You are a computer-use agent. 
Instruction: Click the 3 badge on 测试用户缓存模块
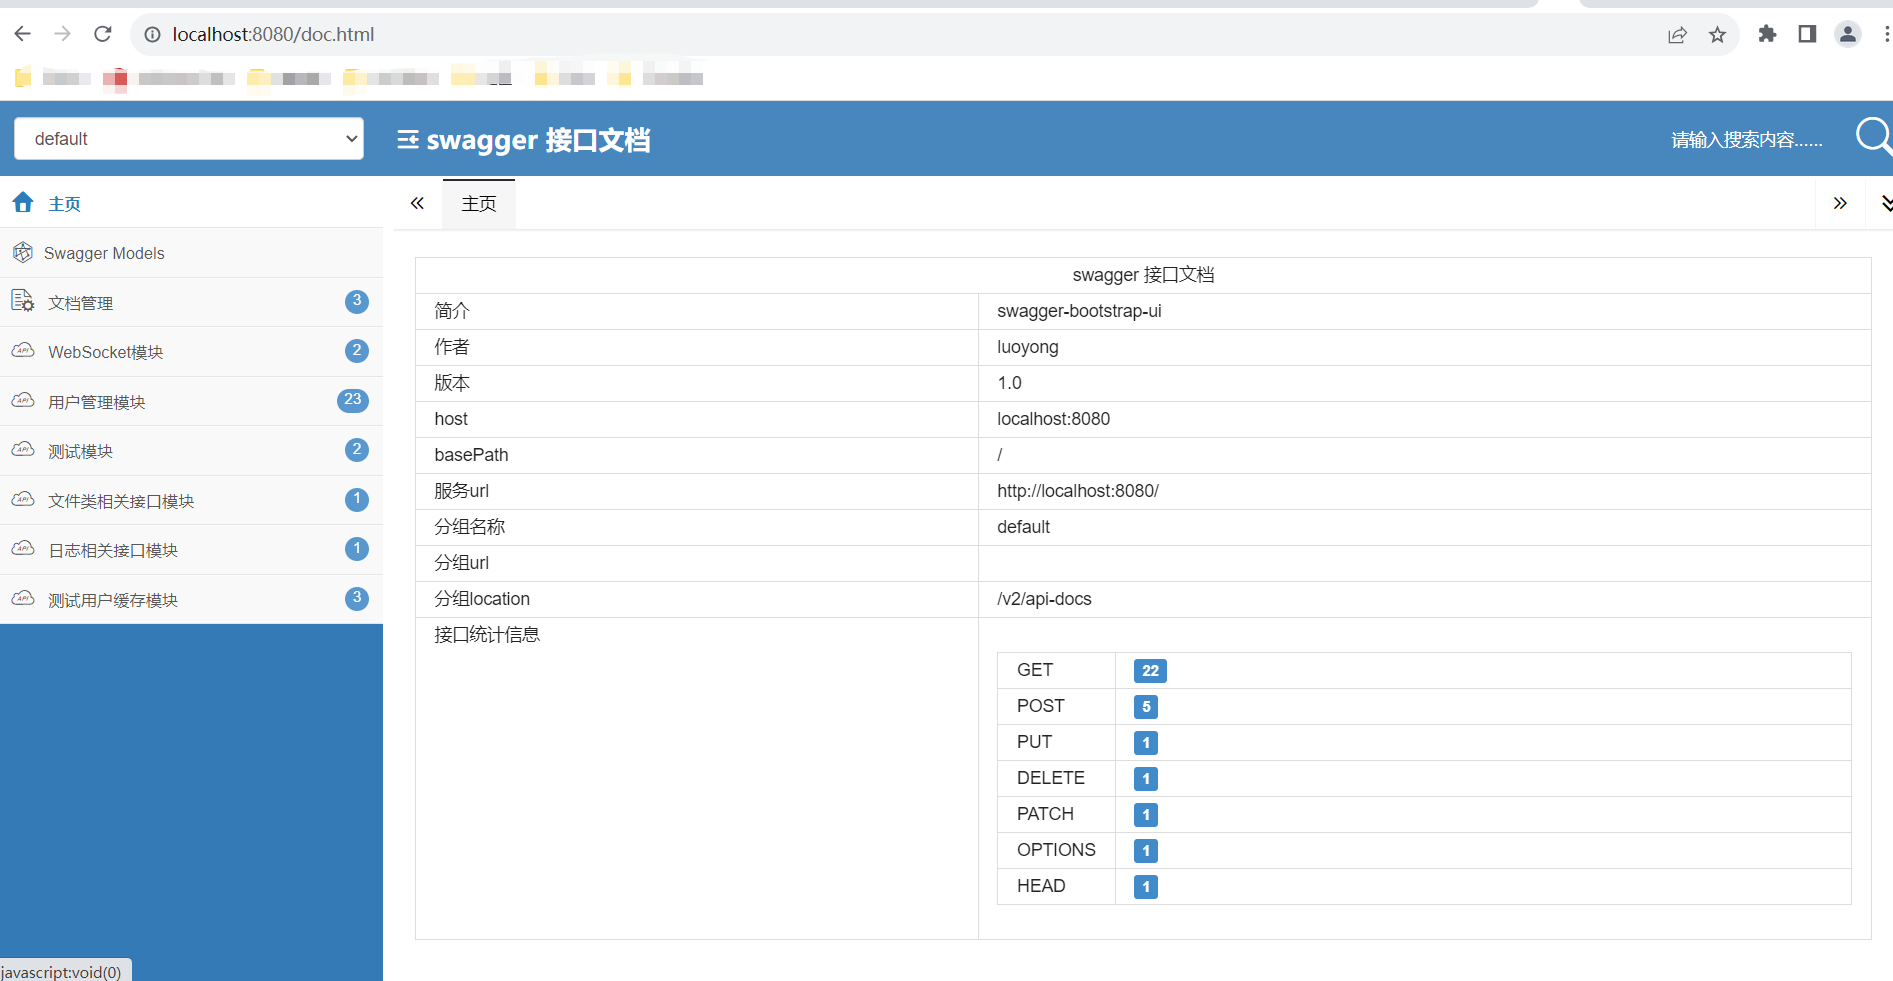tap(357, 598)
